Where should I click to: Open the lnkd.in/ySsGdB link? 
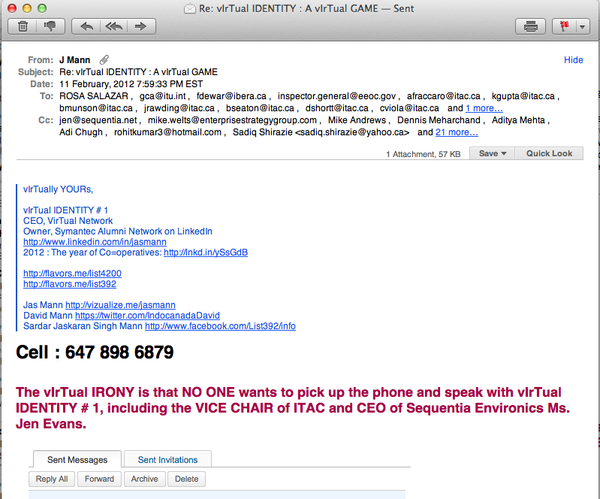206,253
